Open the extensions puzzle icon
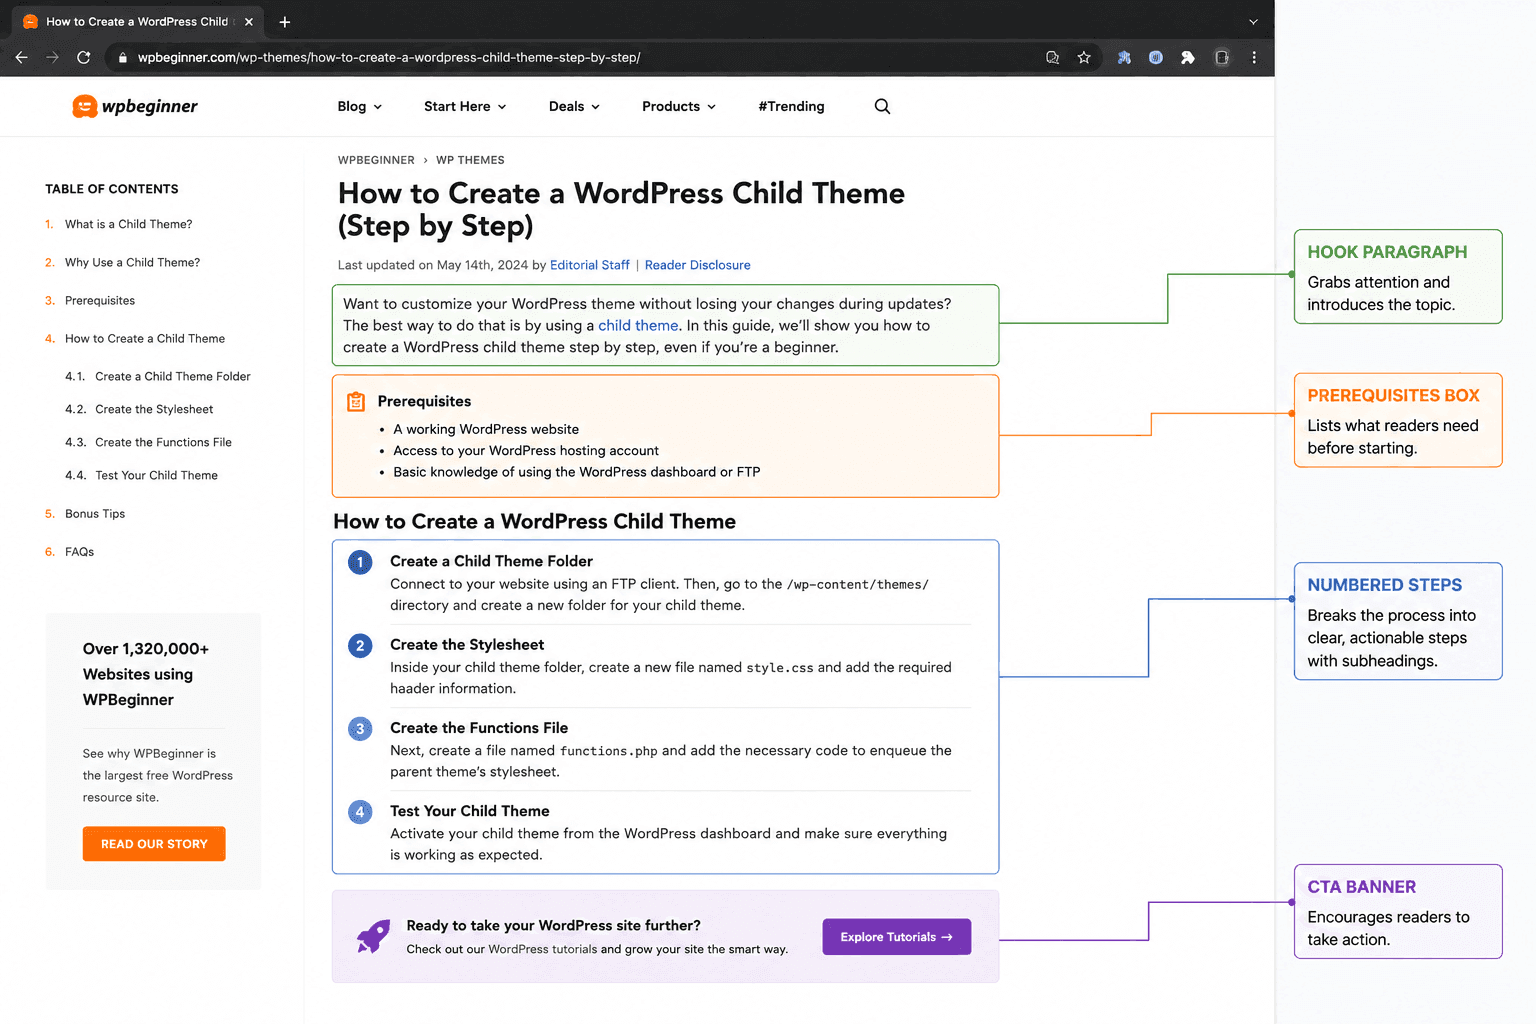1536x1024 pixels. pyautogui.click(x=1188, y=57)
